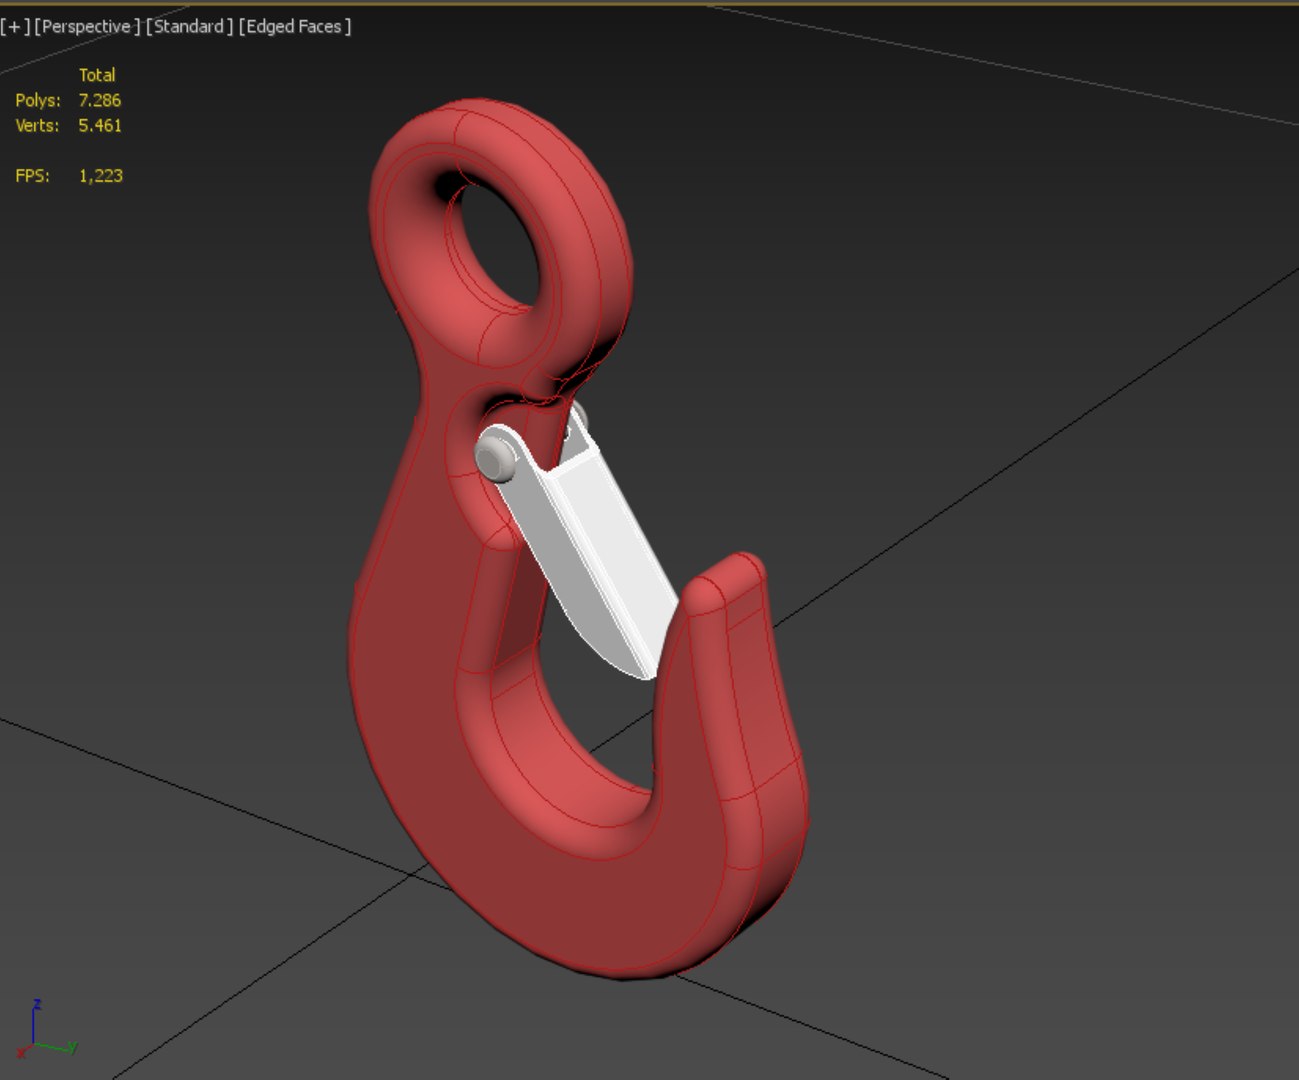Image resolution: width=1299 pixels, height=1080 pixels.
Task: Click the 'Total' statistics header
Action: 97,75
